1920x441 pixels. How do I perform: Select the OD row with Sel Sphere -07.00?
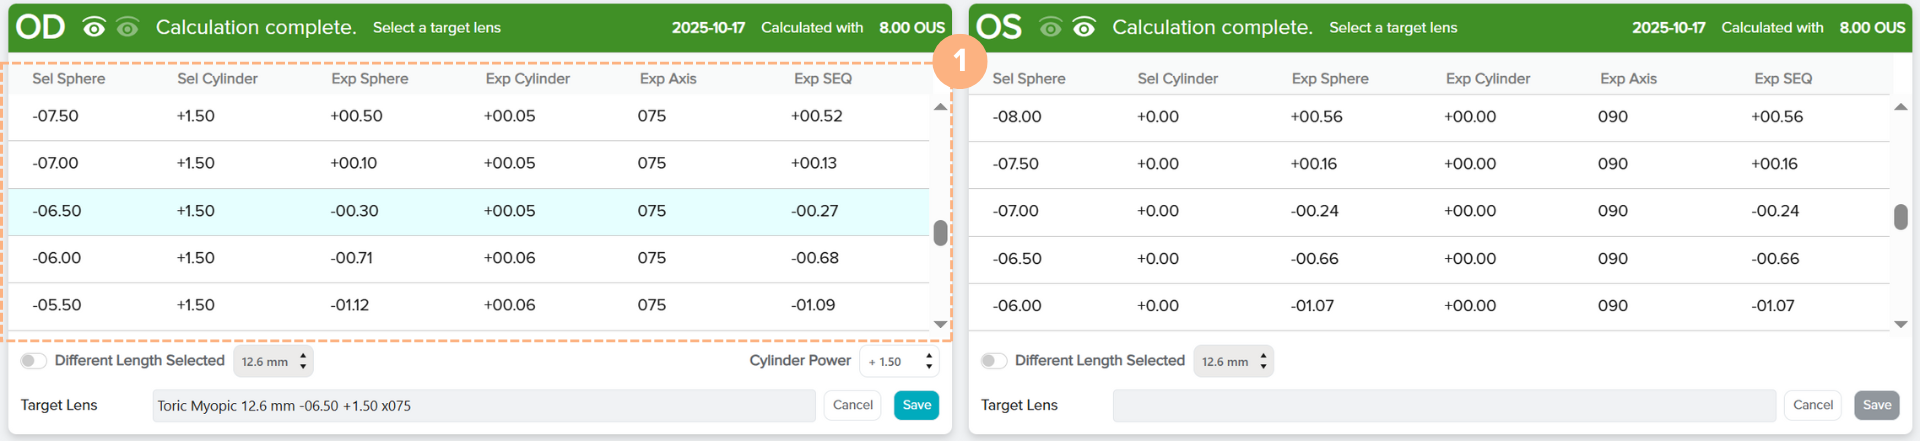(468, 164)
